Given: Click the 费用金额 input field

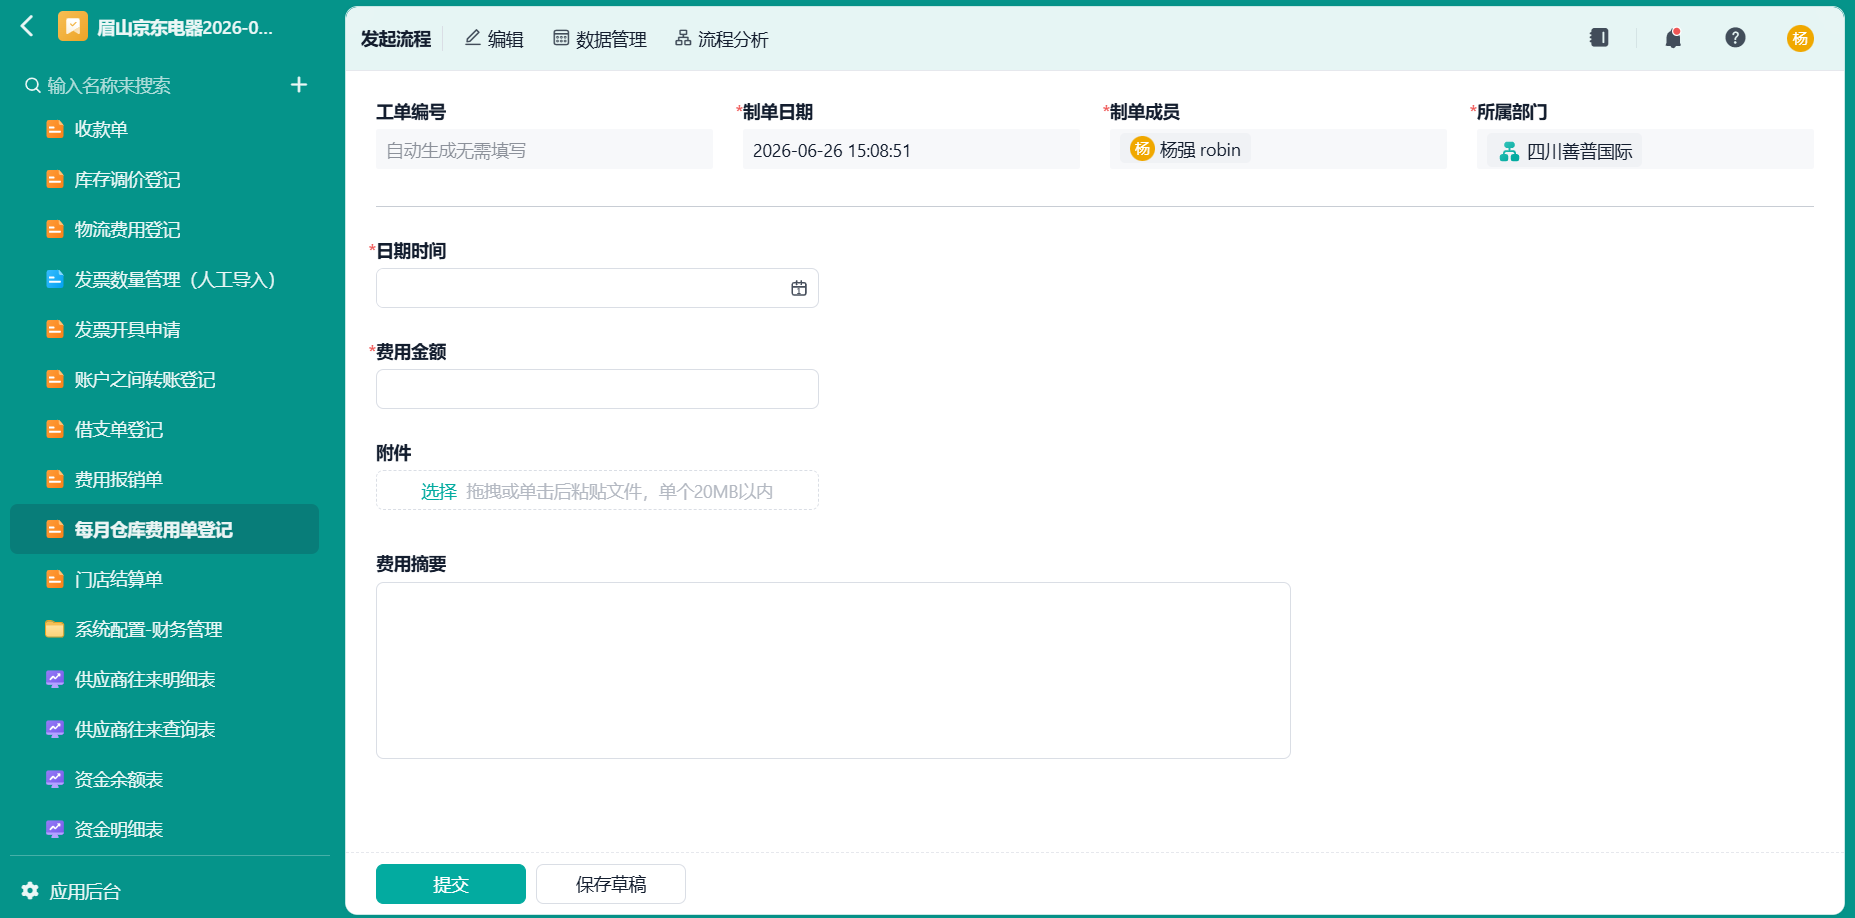Looking at the screenshot, I should tap(597, 389).
